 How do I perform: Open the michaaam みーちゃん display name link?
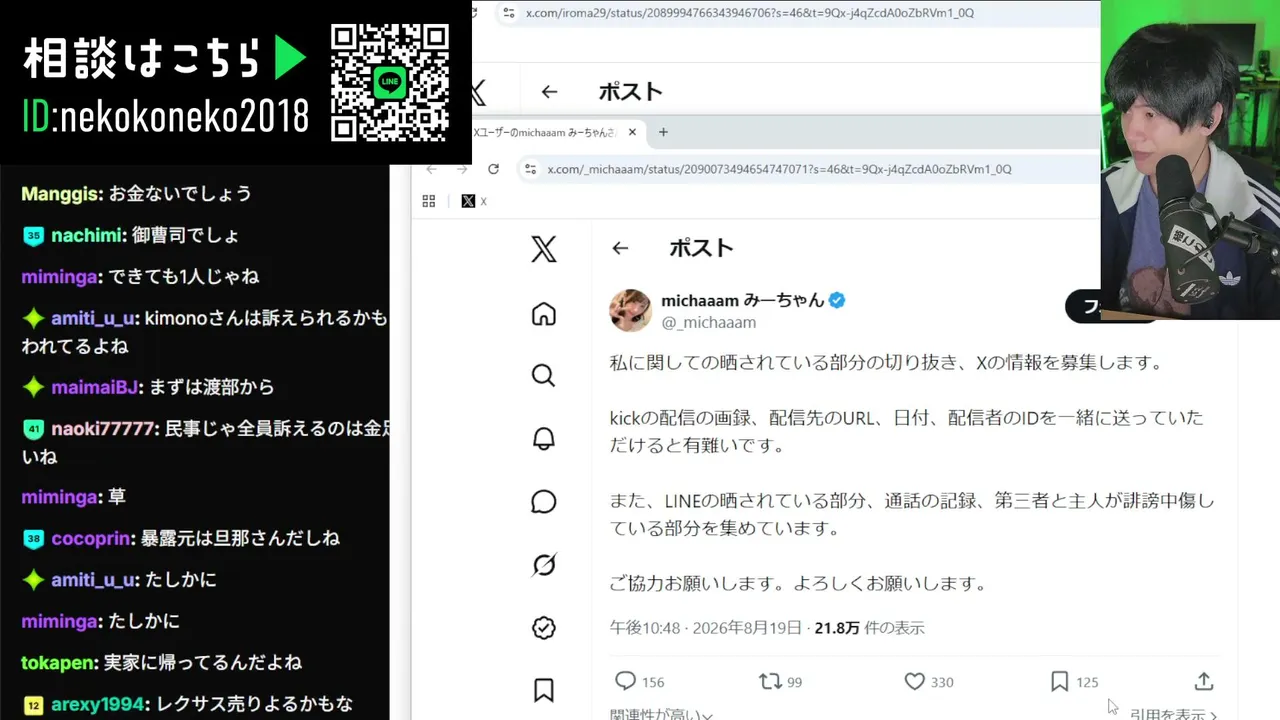point(742,300)
